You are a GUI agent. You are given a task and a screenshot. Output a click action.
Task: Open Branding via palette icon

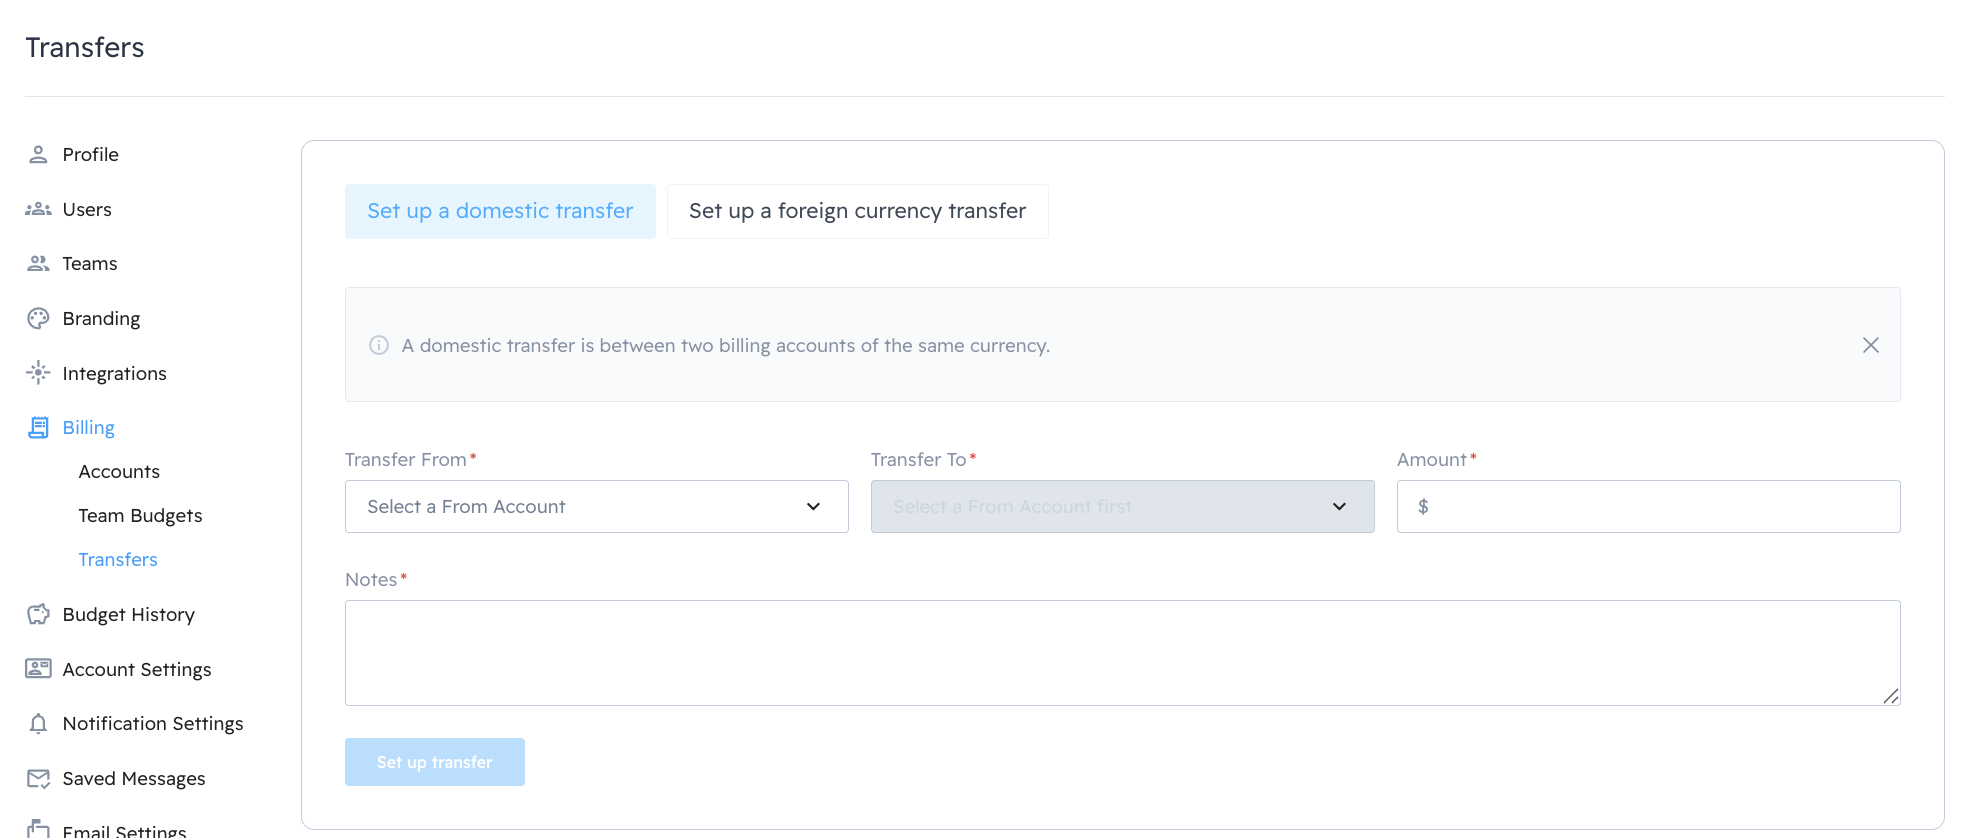pyautogui.click(x=38, y=318)
